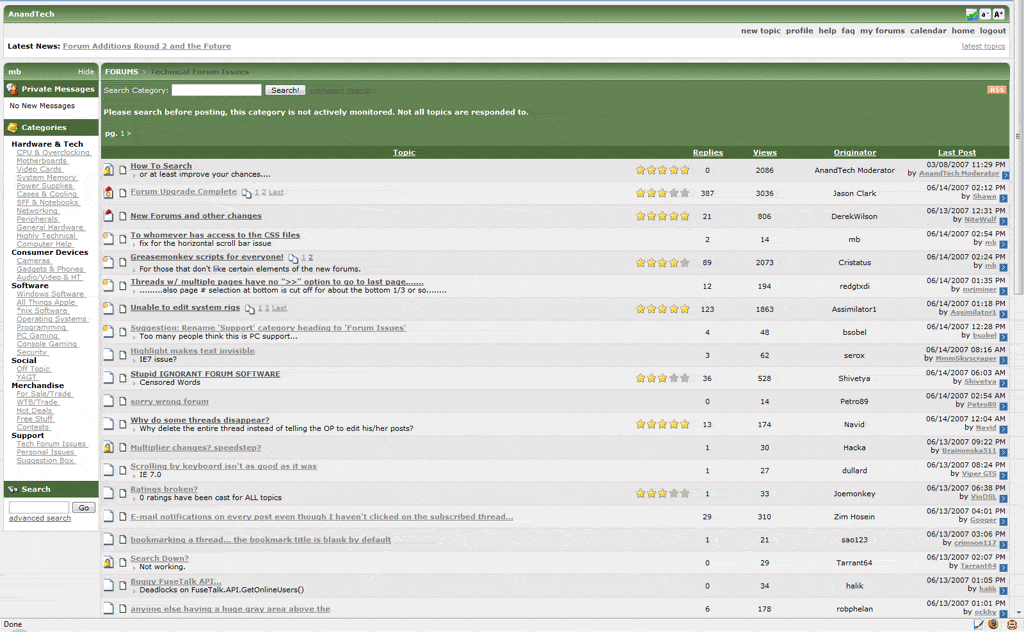
Task: Open the profile menu item
Action: click(x=799, y=31)
